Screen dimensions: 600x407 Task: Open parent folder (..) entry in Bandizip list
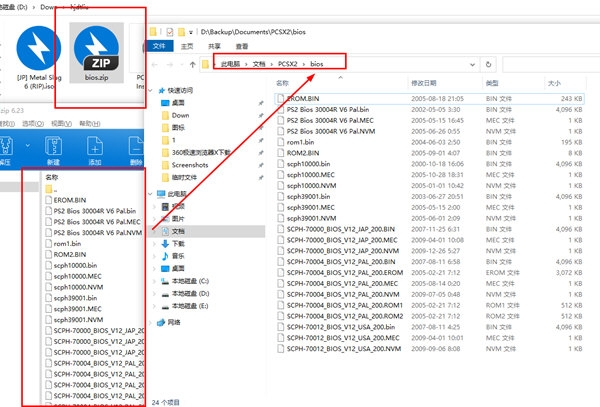pos(51,189)
